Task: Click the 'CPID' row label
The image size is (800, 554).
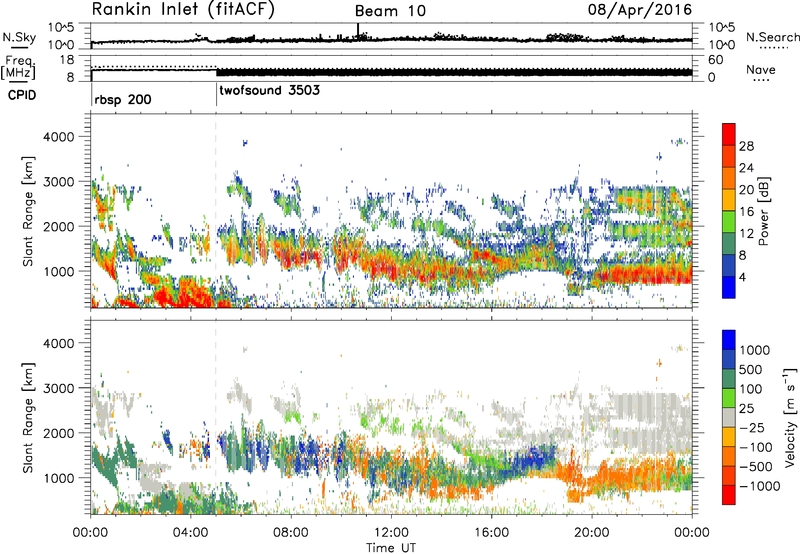Action: [22, 95]
